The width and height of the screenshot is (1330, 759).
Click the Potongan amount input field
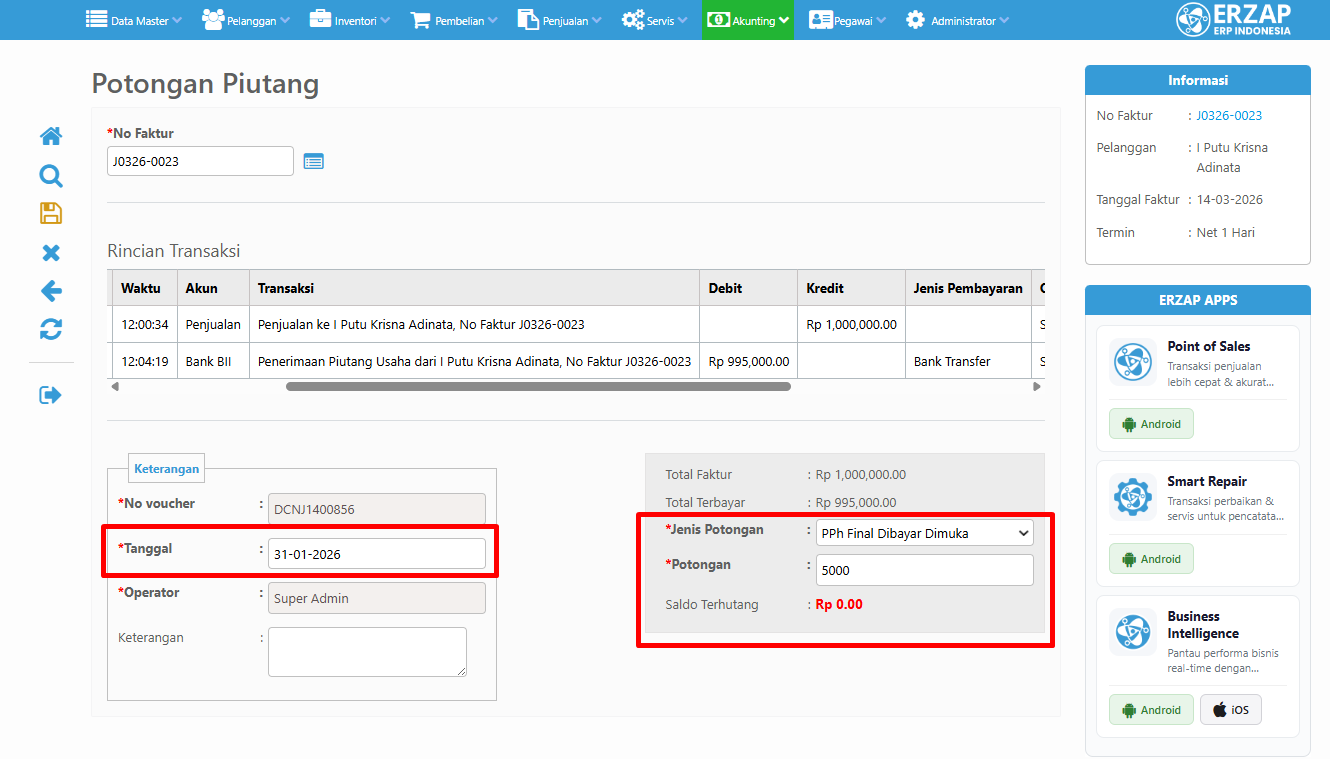point(924,570)
